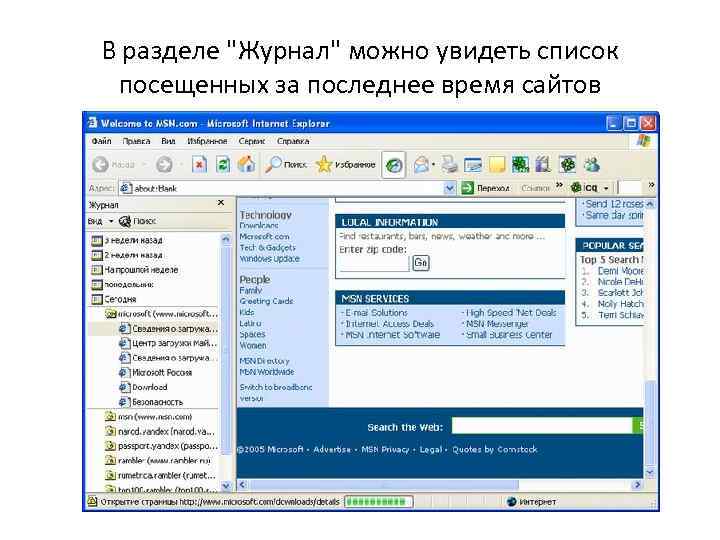Click the Back navigation arrow button

(101, 164)
